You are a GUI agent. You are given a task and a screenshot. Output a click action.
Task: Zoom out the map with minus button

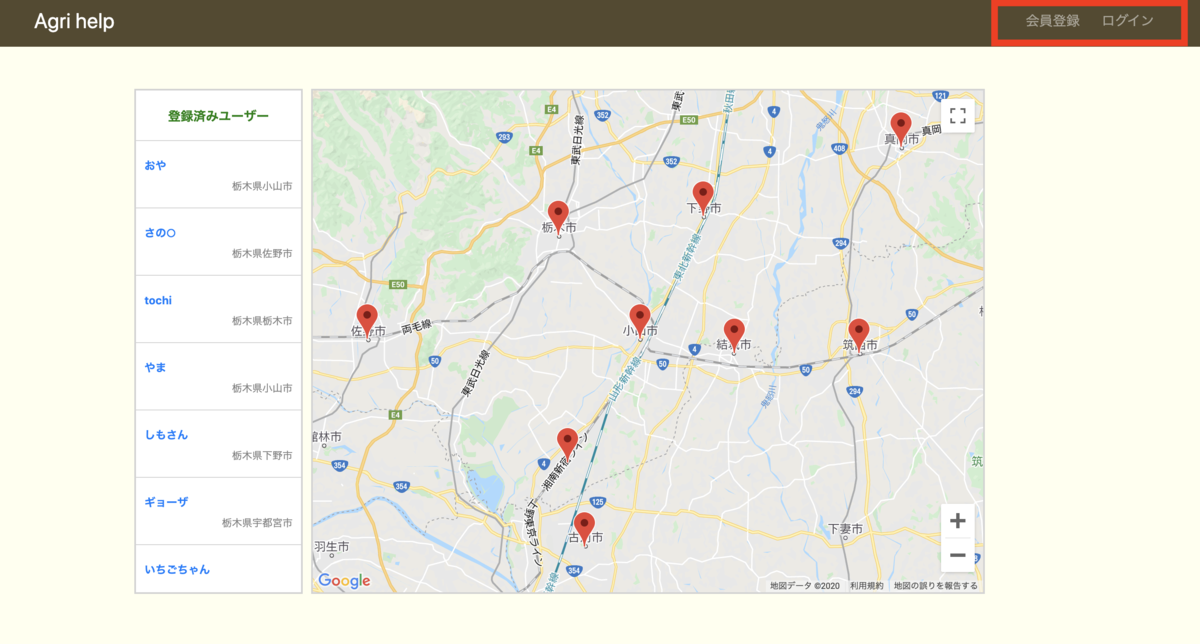(957, 555)
